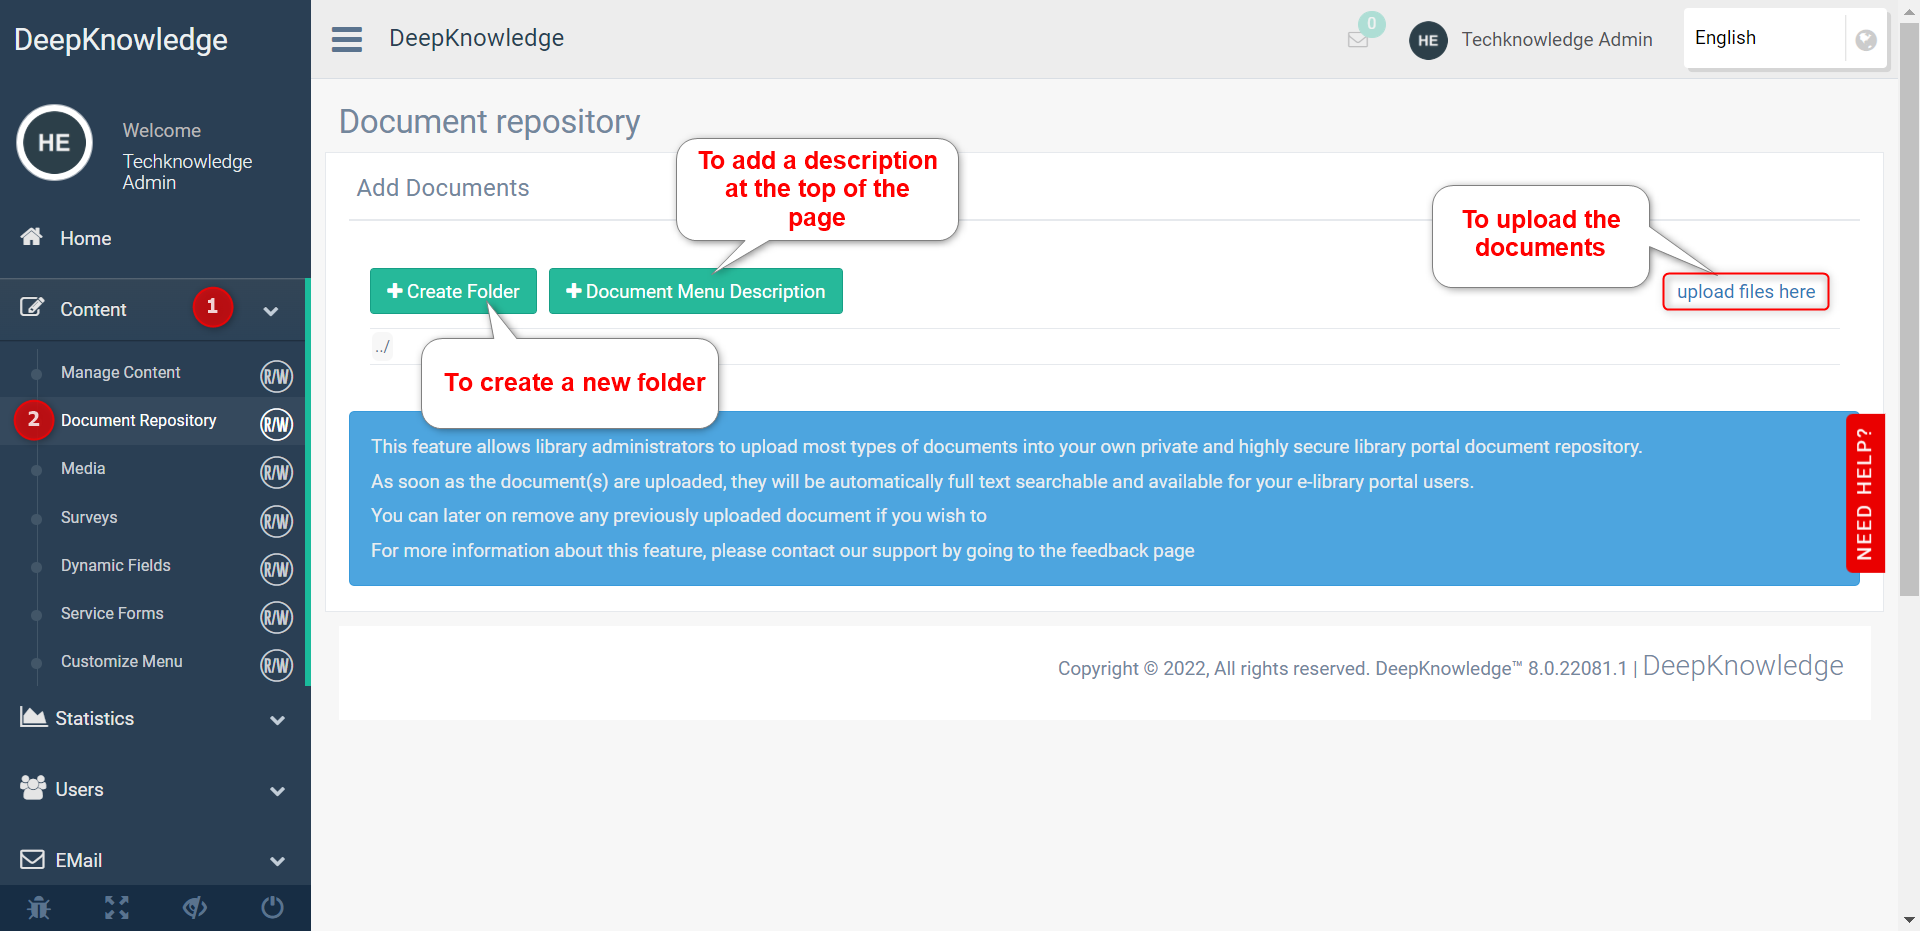Expand the EMail menu chevron
Image resolution: width=1920 pixels, height=931 pixels.
[278, 861]
